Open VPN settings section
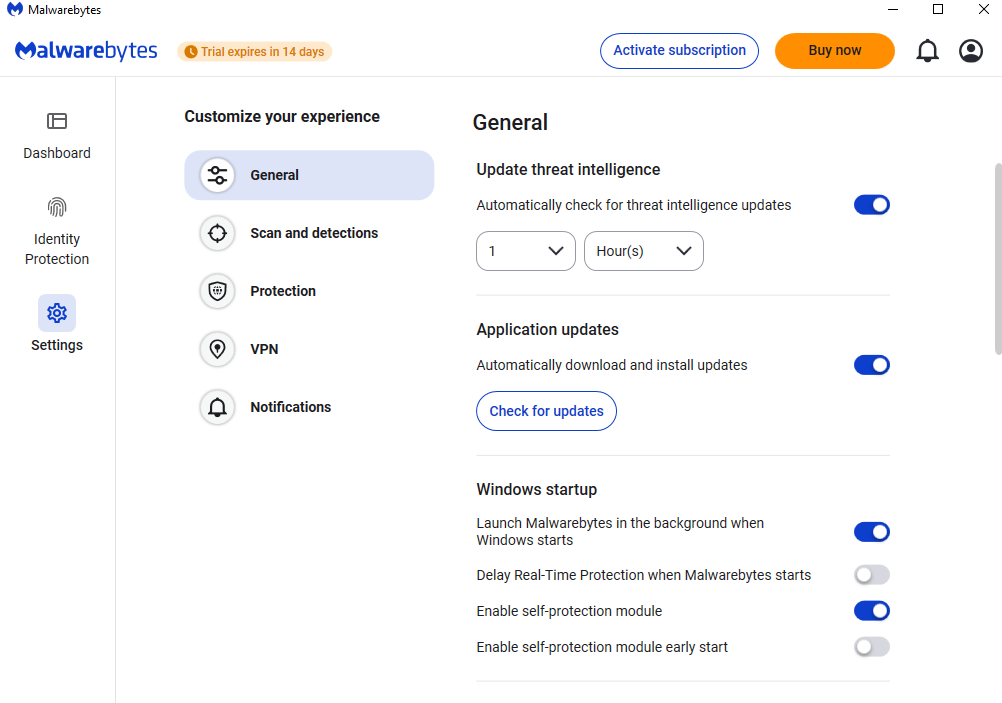1002x703 pixels. pyautogui.click(x=309, y=350)
